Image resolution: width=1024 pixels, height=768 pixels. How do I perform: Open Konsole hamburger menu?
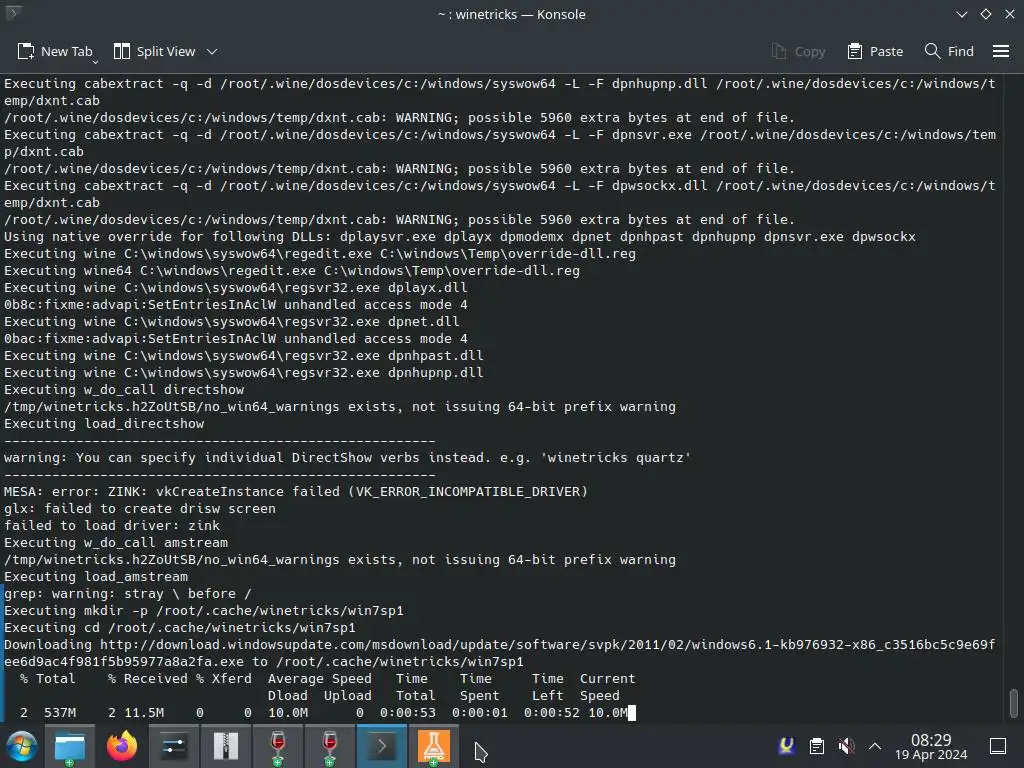pos(1001,51)
